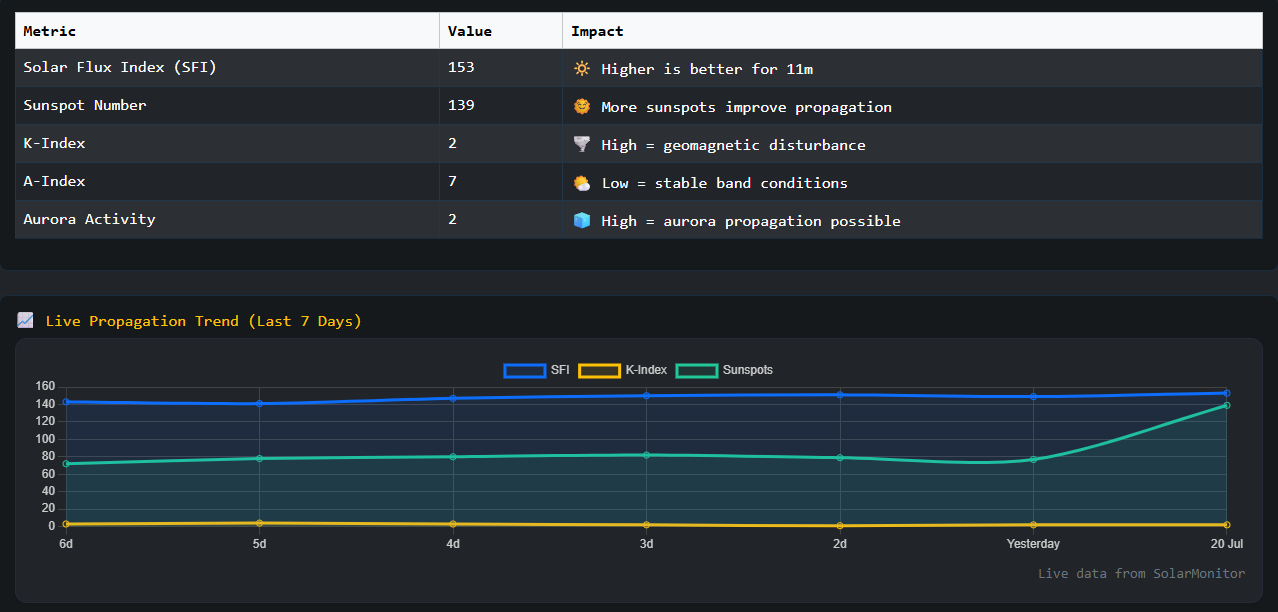Click the tornado icon in the K-Index row

pyautogui.click(x=581, y=145)
